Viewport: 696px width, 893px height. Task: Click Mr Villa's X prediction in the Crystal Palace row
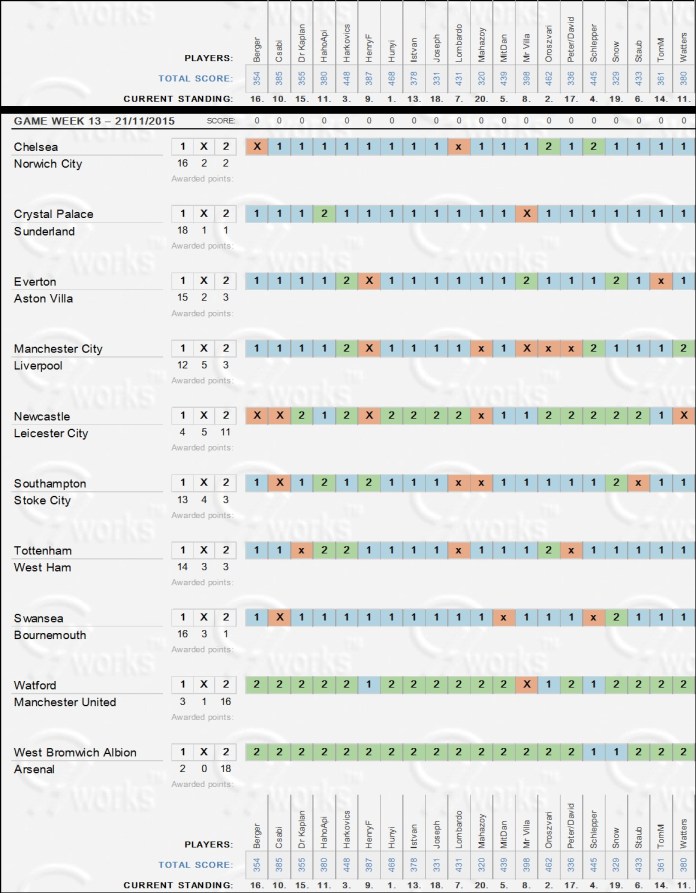click(x=526, y=214)
